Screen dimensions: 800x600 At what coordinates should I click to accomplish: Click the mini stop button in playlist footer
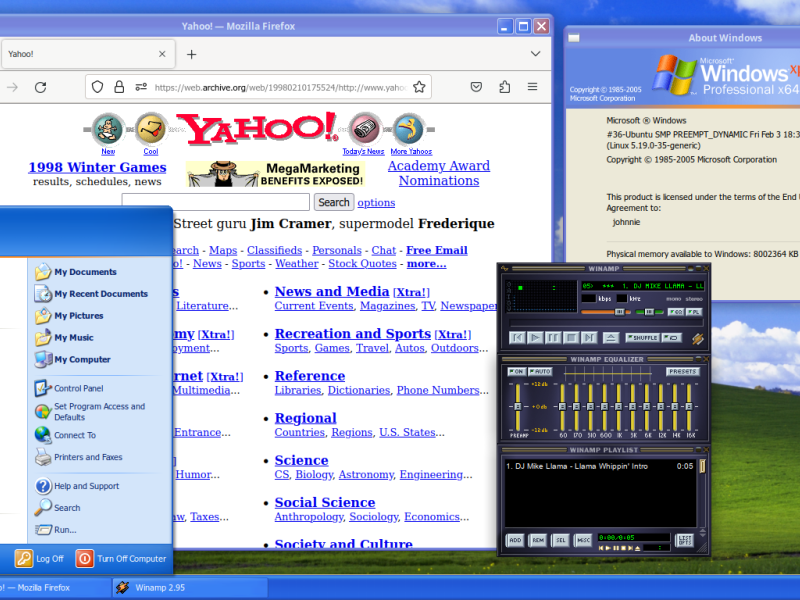[x=623, y=548]
